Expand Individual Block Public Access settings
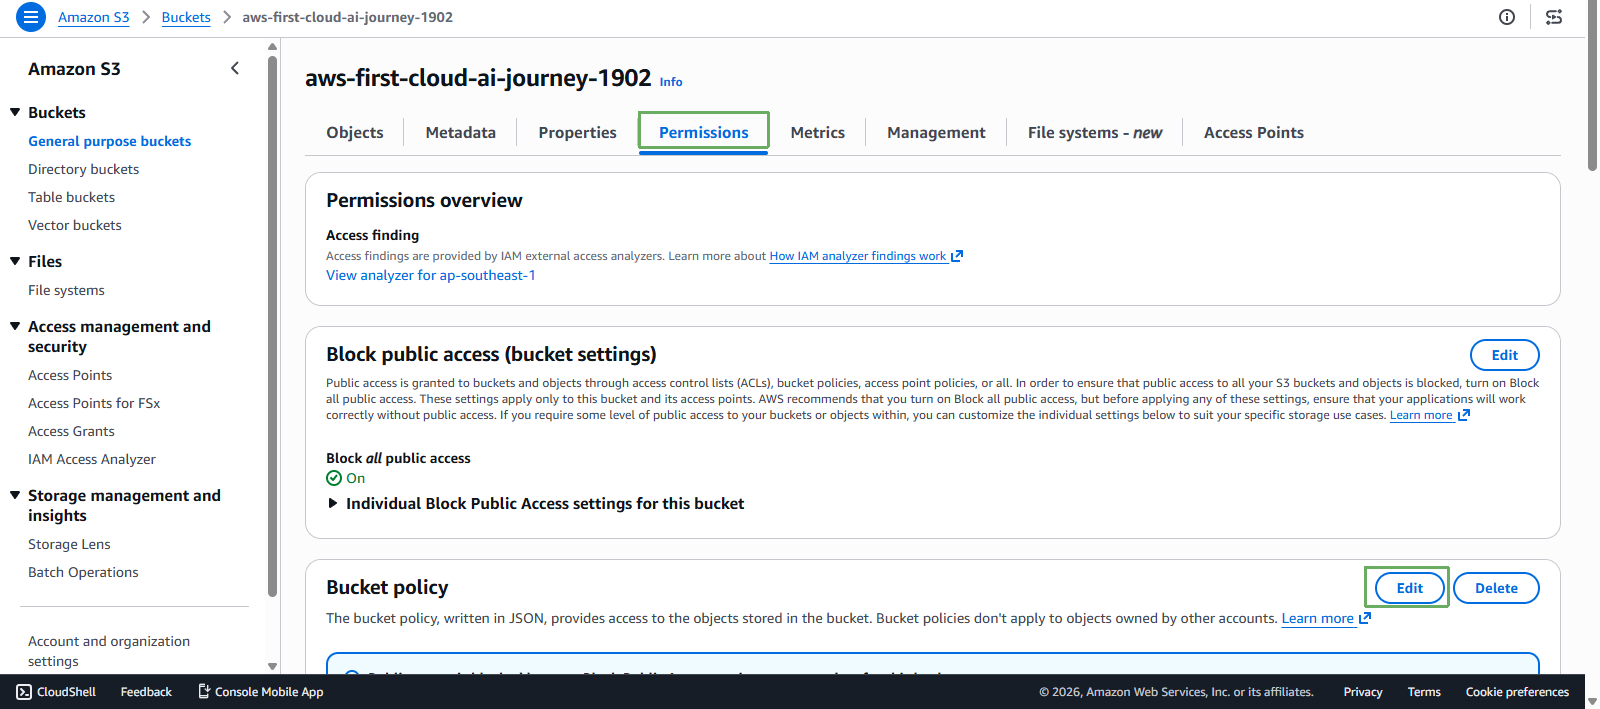The width and height of the screenshot is (1600, 709). (535, 504)
